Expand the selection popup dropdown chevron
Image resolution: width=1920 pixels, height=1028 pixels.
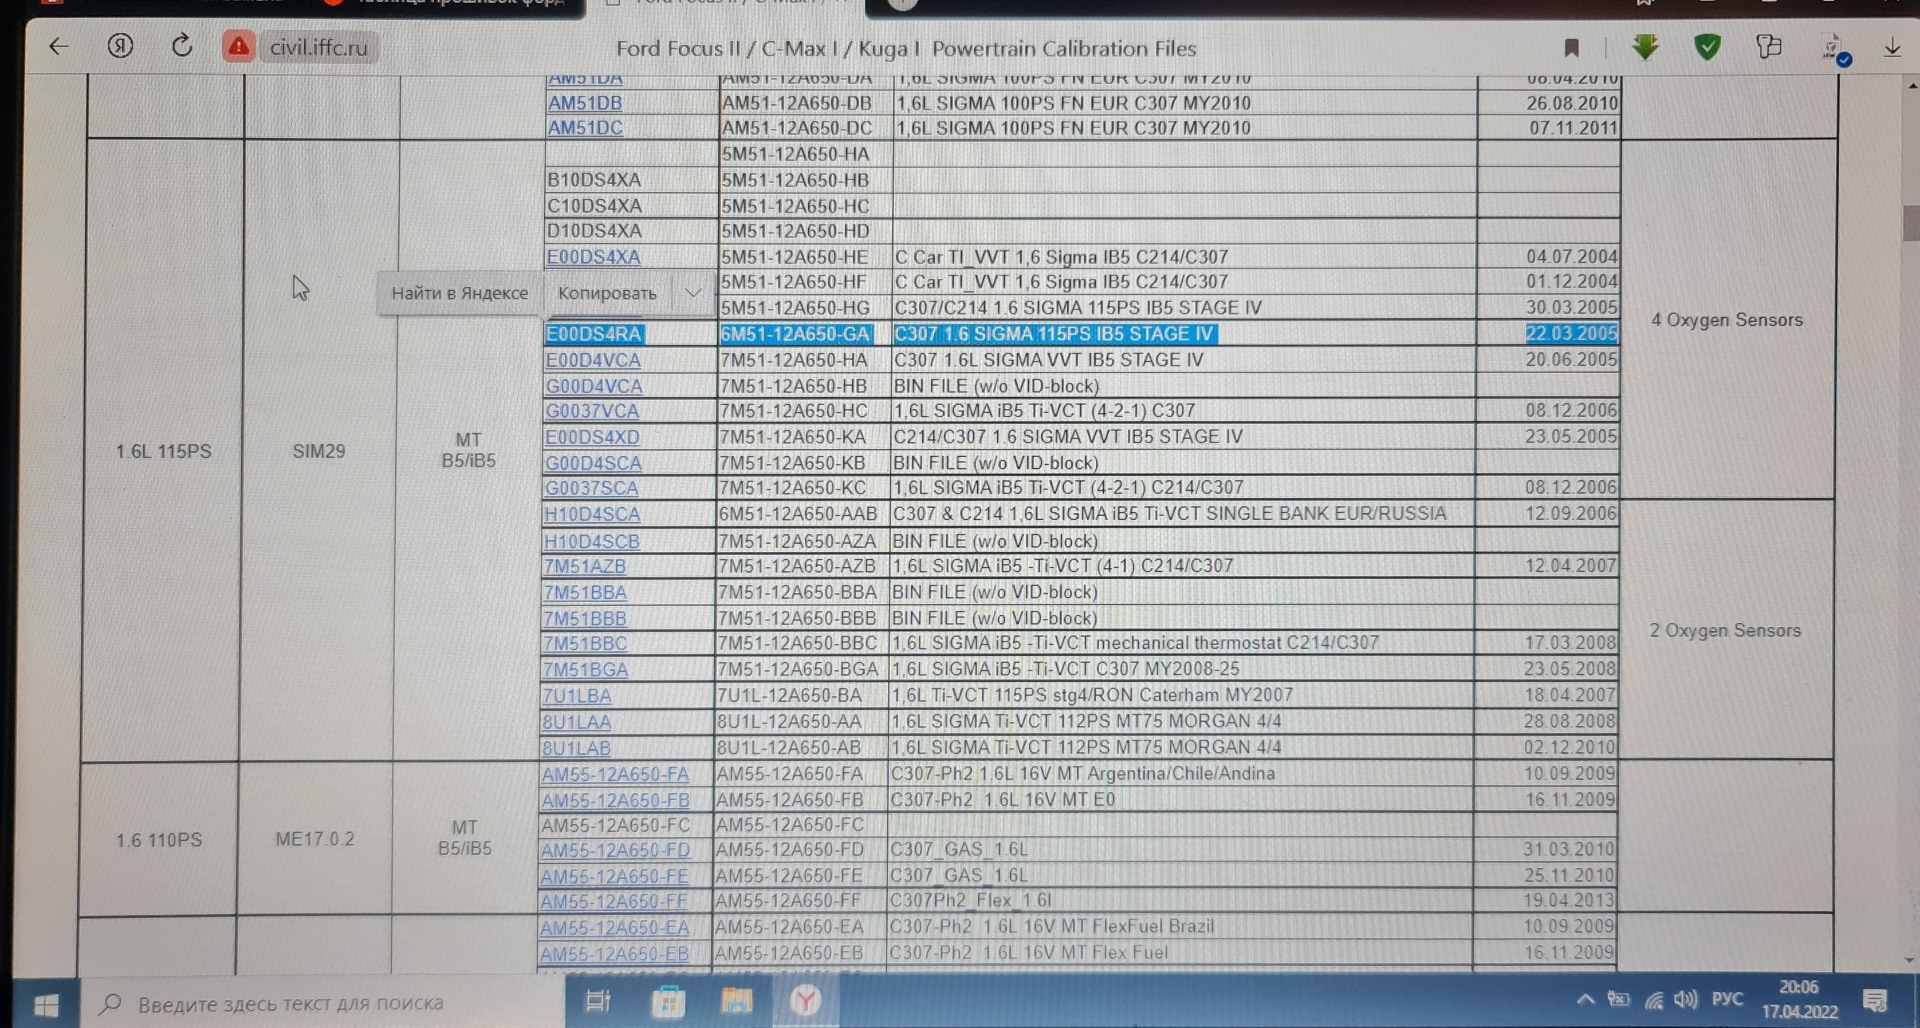coord(693,293)
